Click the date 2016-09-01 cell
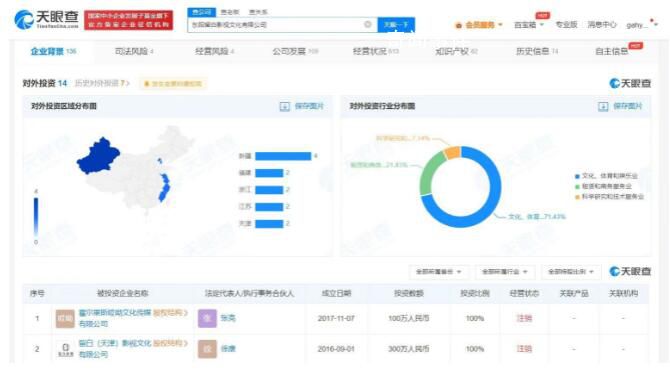 (x=336, y=349)
